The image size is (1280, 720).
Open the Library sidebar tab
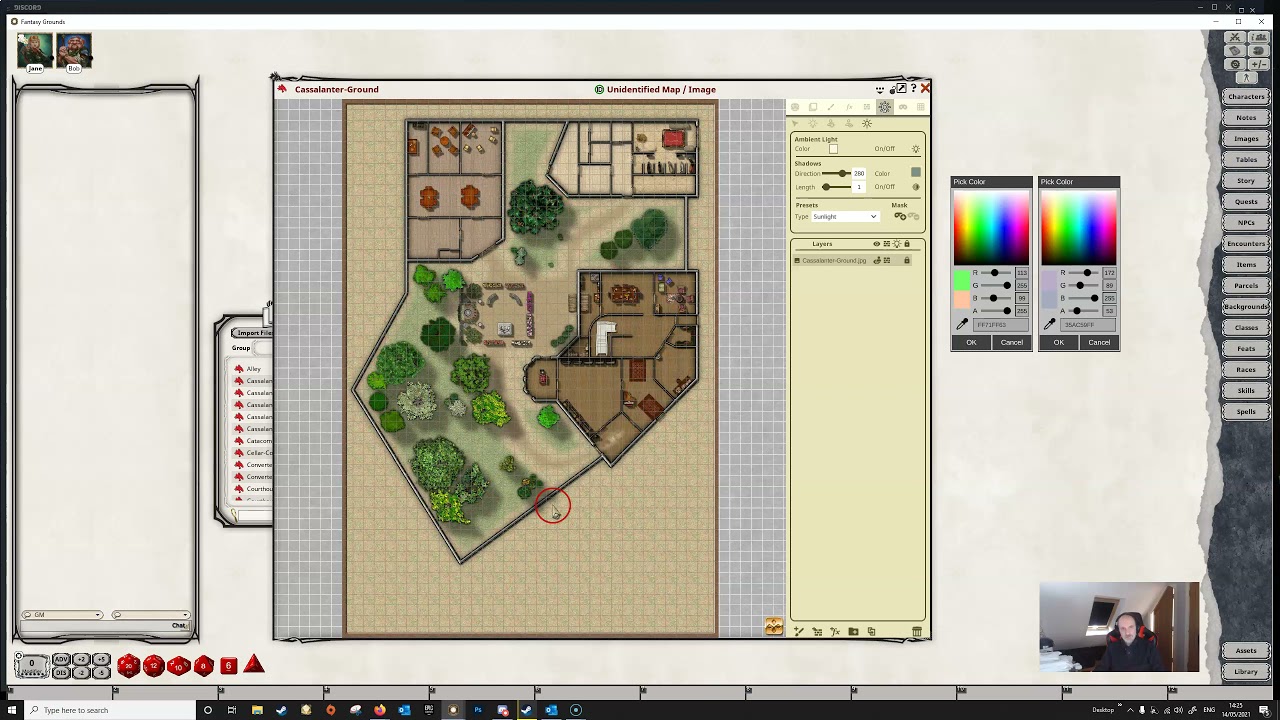(x=1246, y=672)
